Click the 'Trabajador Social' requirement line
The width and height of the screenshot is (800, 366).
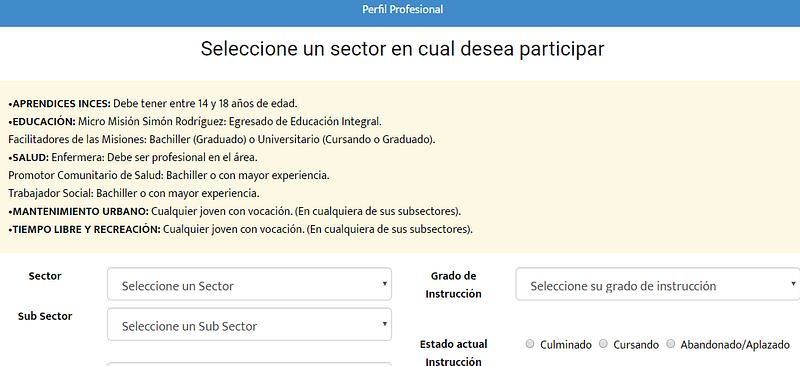tap(134, 193)
